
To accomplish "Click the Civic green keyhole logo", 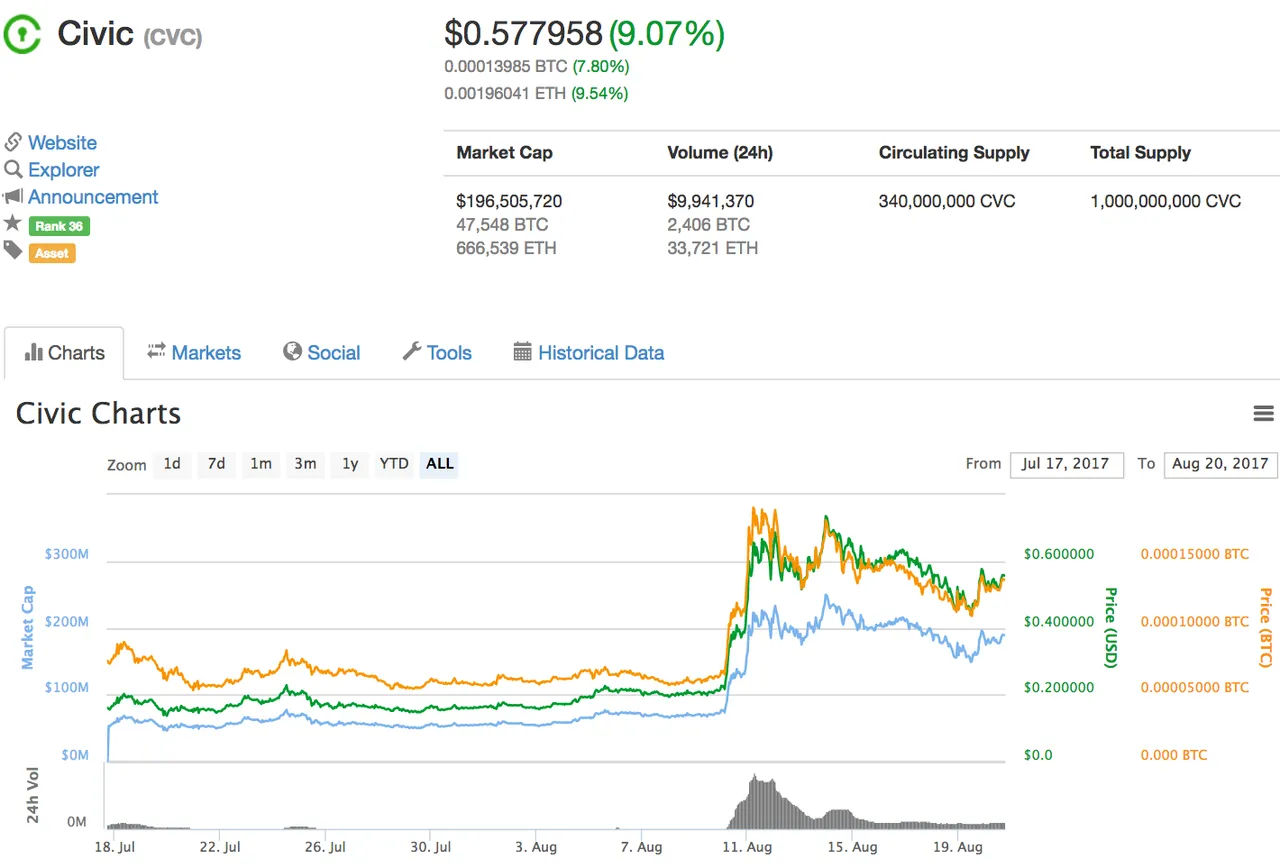I will pyautogui.click(x=22, y=35).
